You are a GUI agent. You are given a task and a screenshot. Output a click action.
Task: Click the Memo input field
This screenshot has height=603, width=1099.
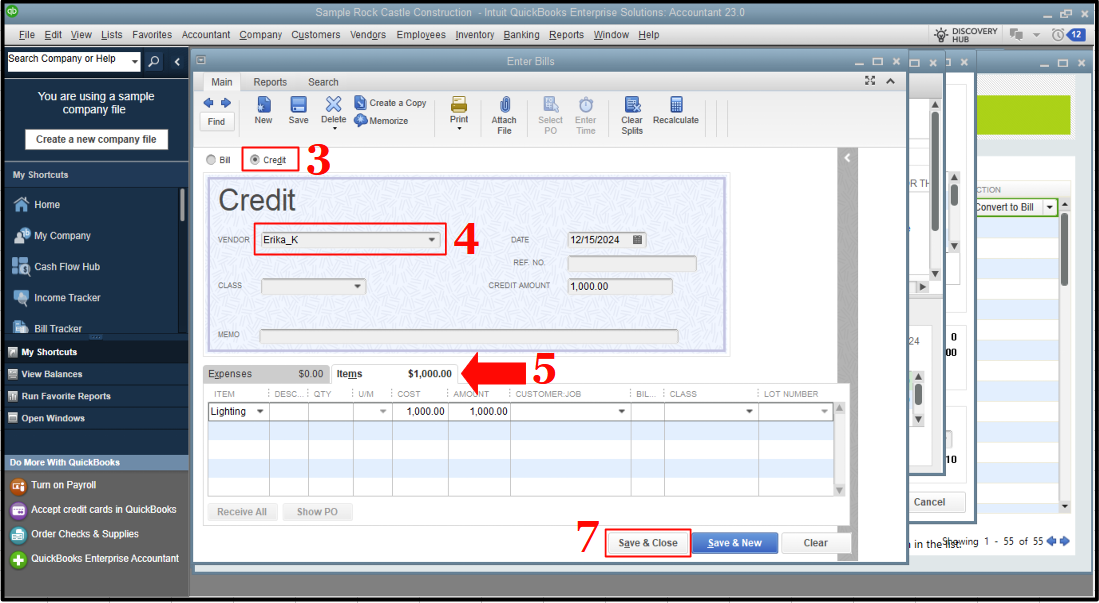click(x=469, y=336)
